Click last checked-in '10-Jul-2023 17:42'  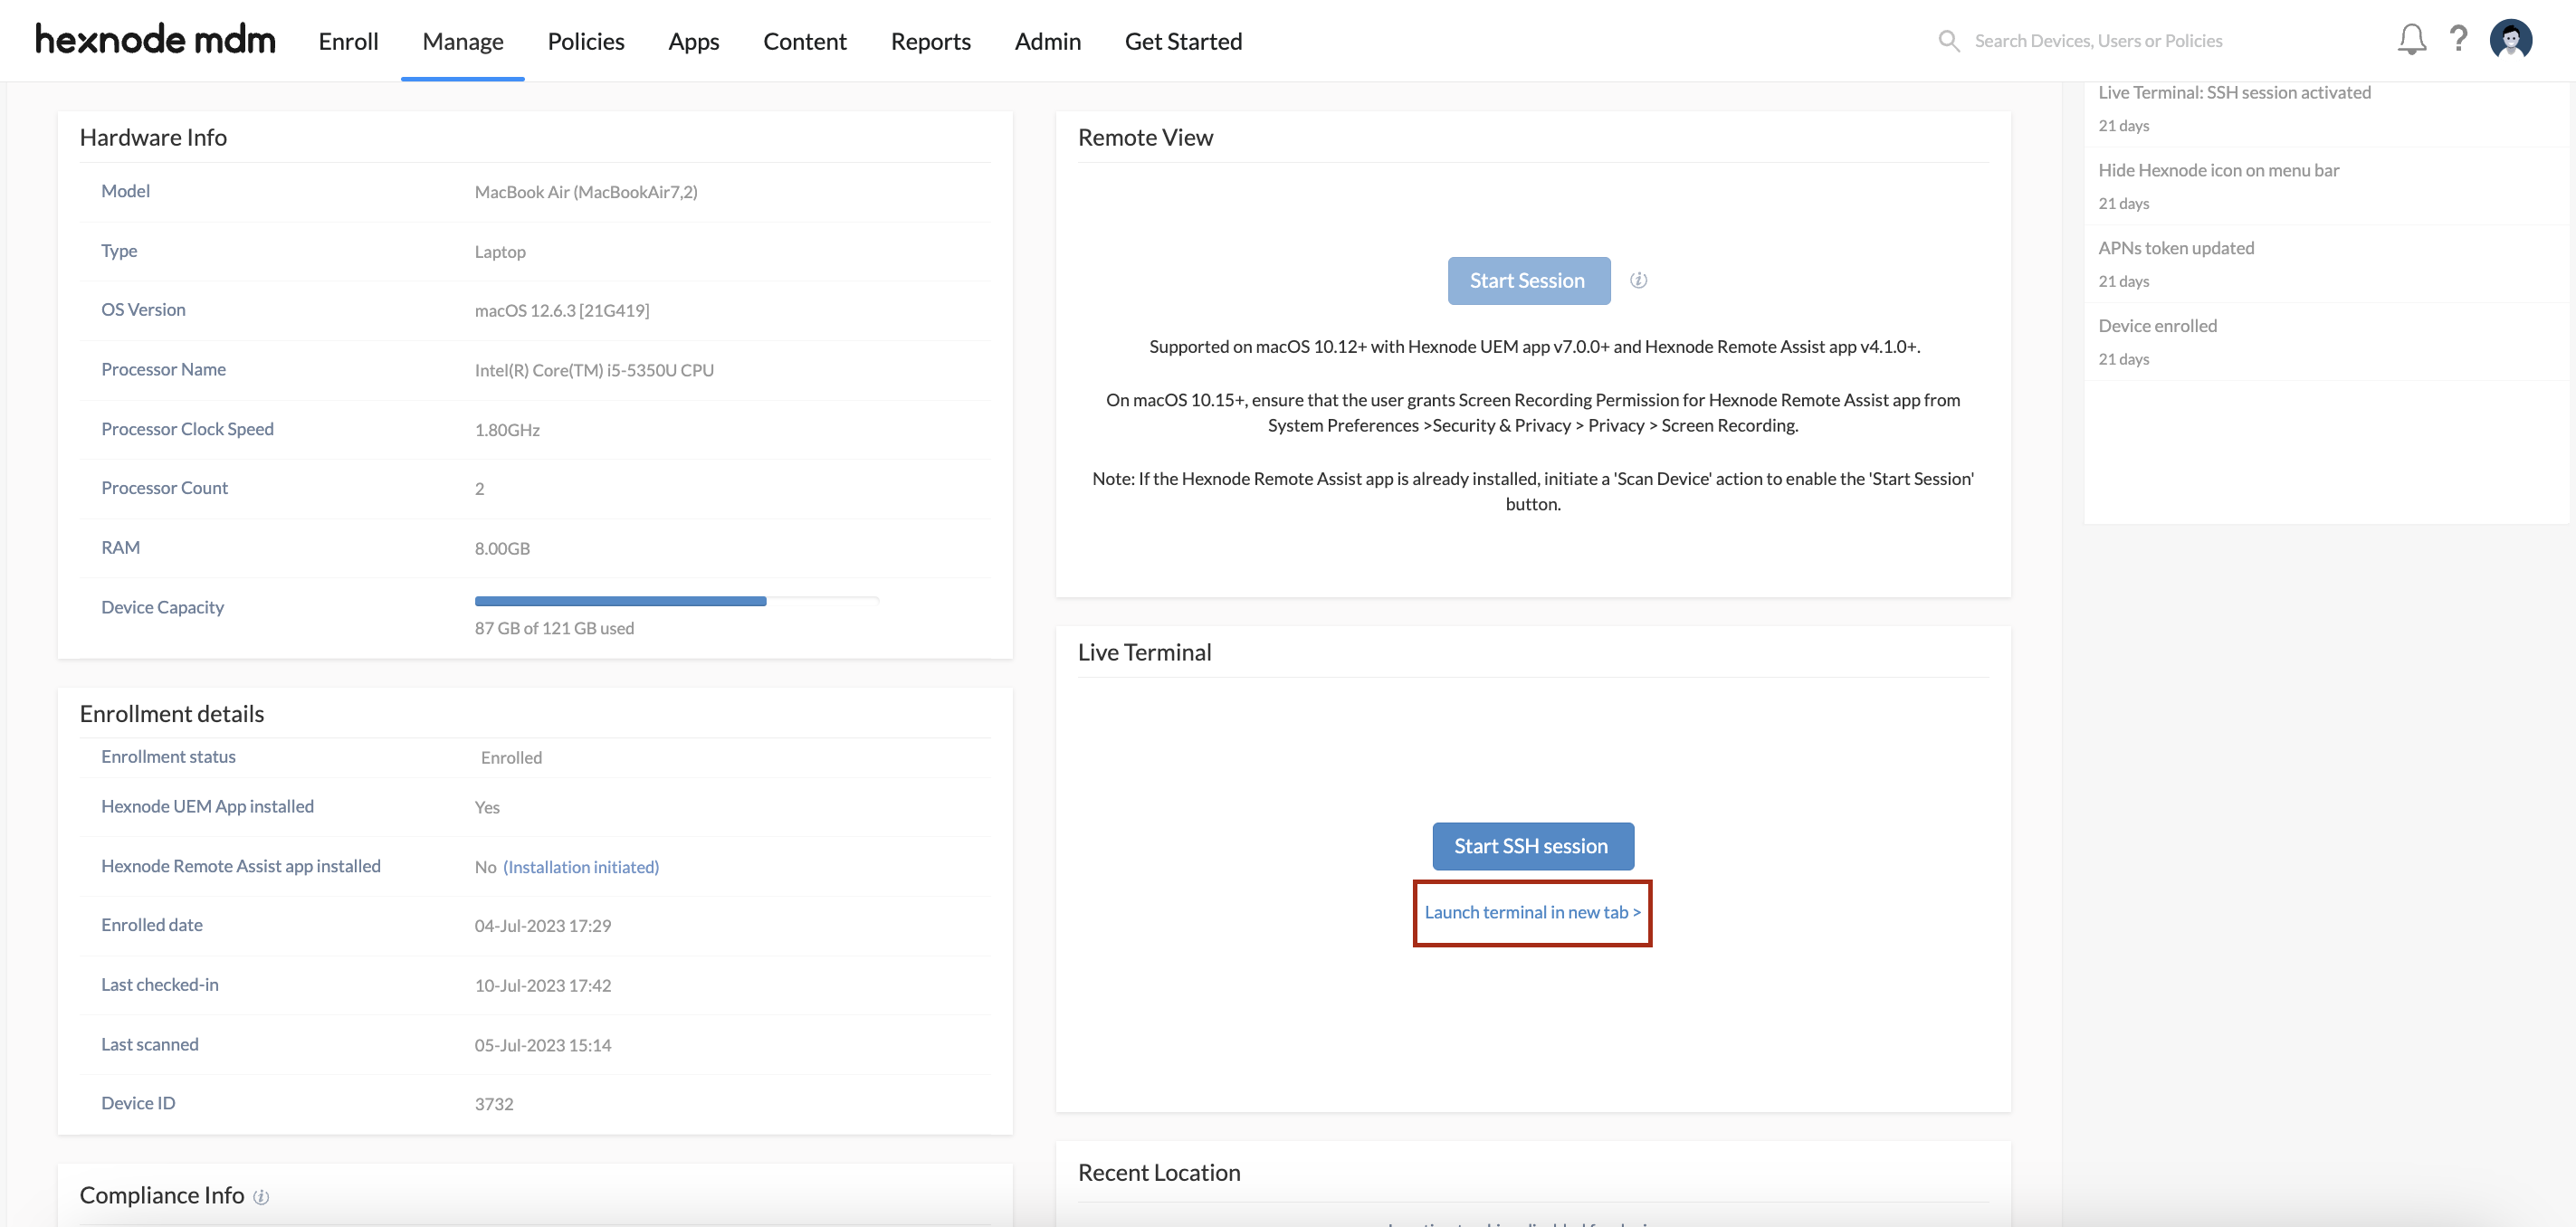point(543,986)
